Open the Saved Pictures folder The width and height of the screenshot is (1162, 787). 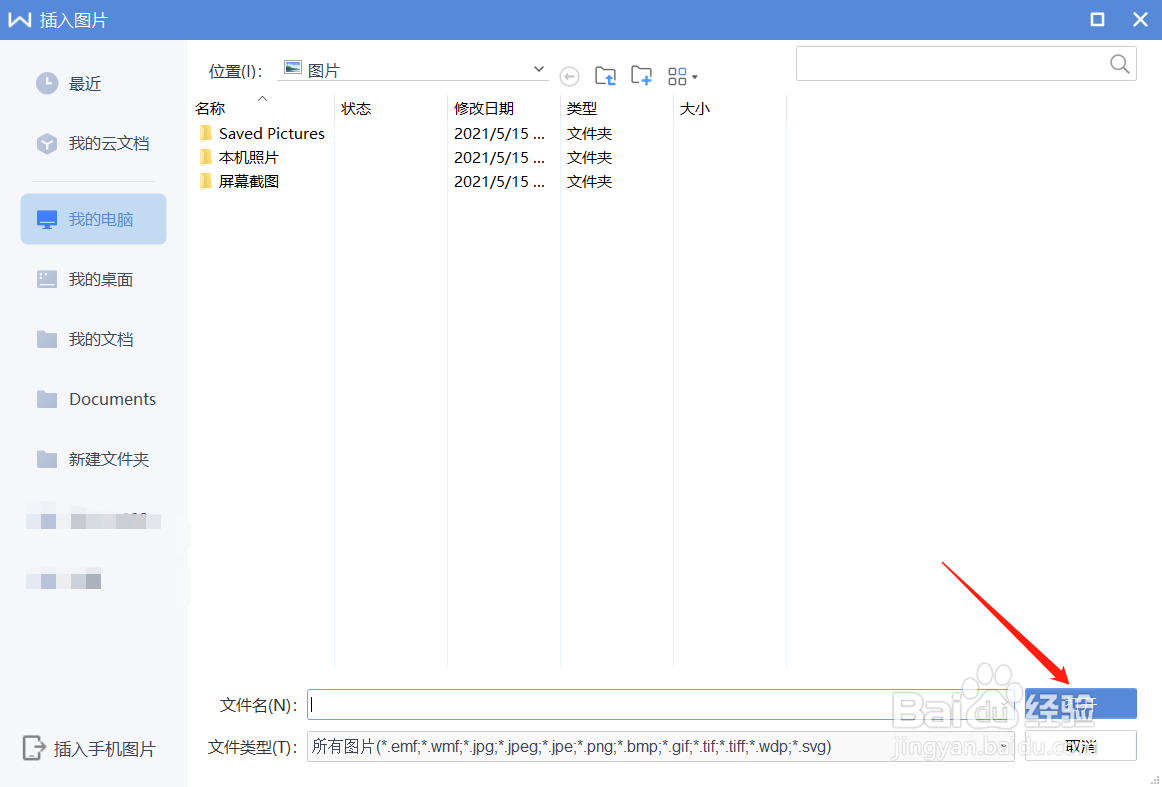click(x=272, y=133)
